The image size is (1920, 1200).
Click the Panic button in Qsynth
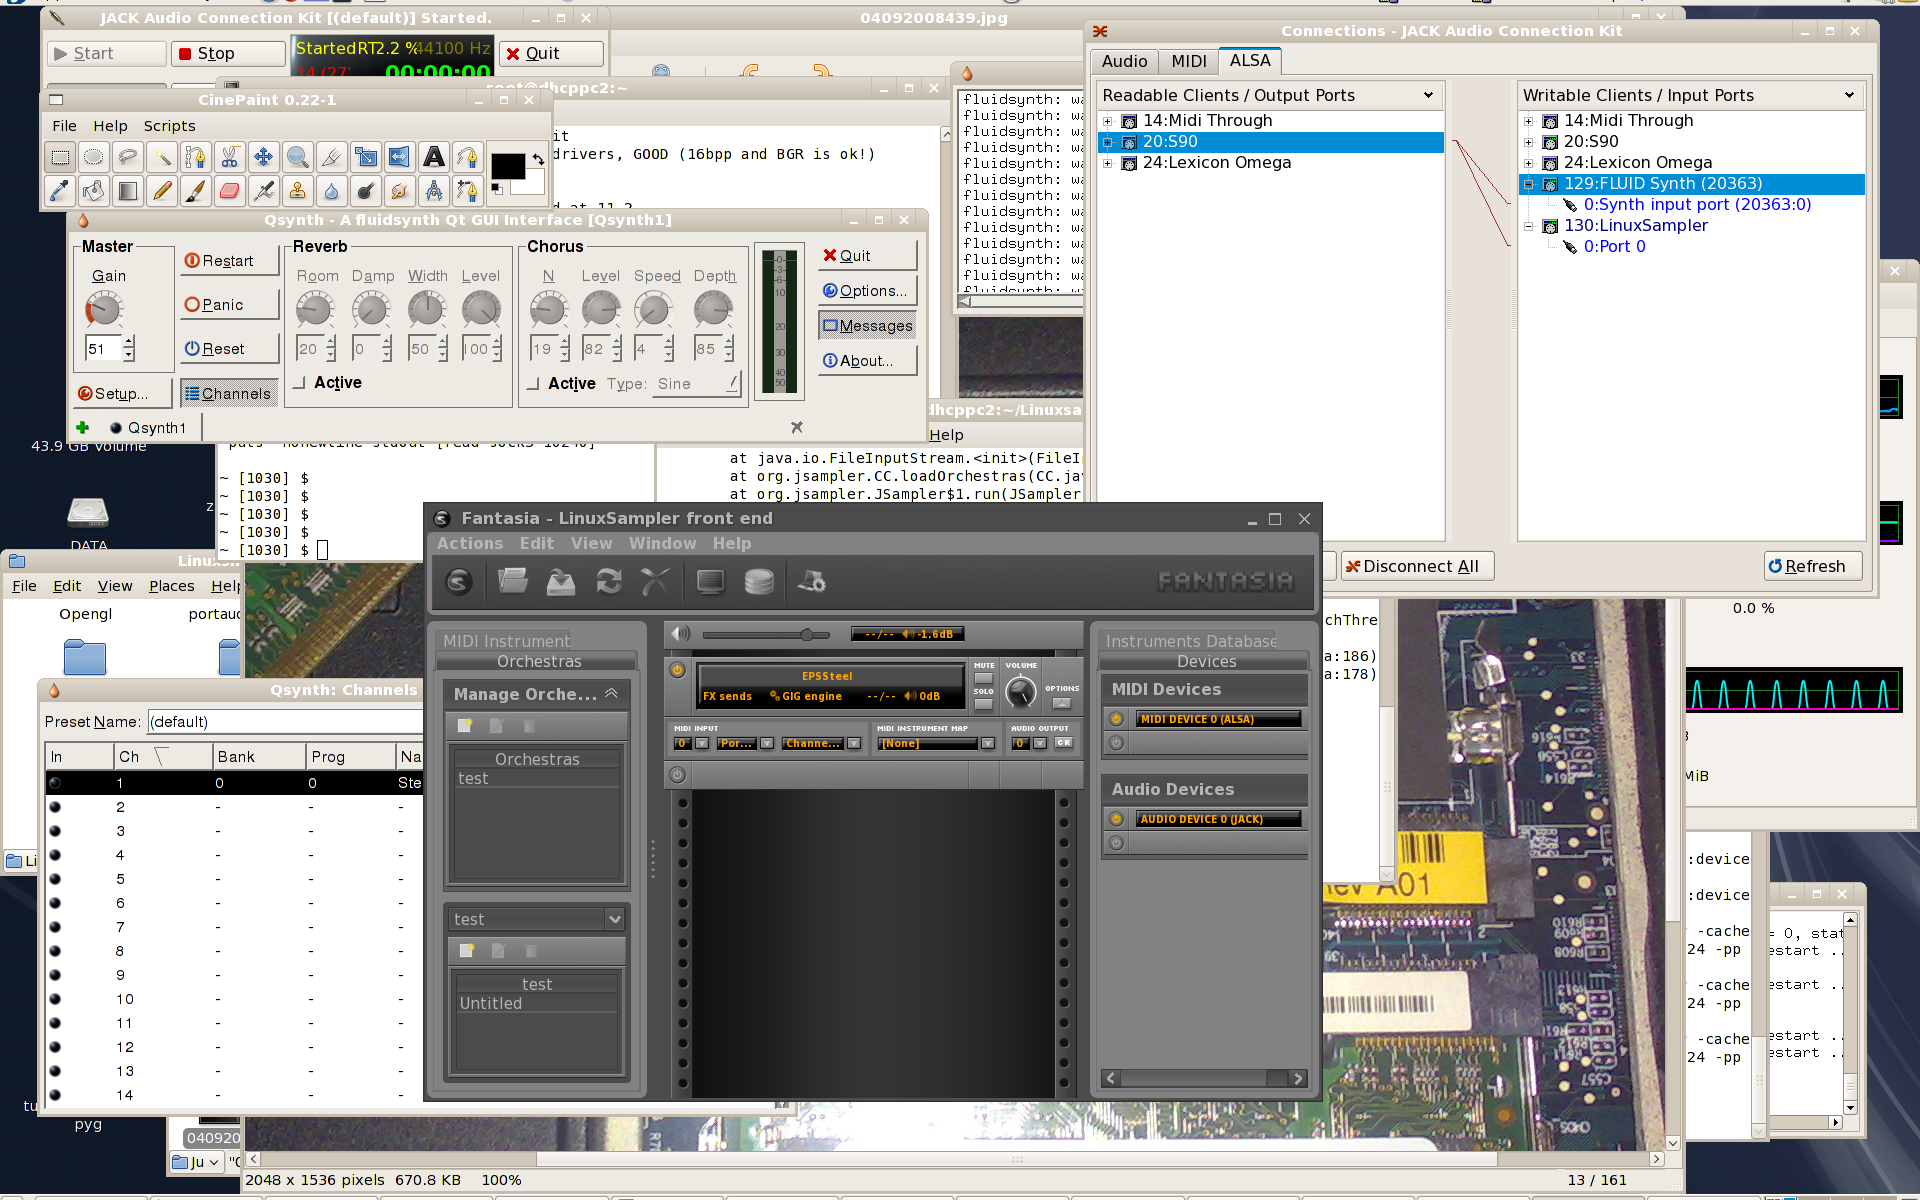coord(229,305)
